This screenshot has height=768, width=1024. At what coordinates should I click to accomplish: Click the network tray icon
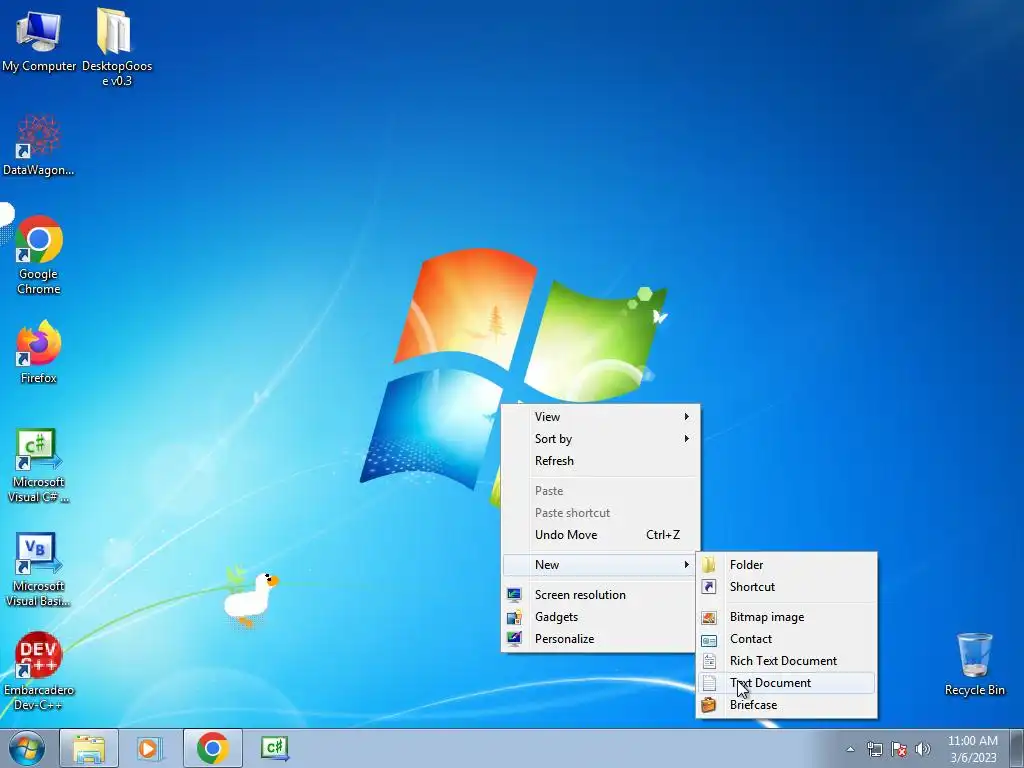[x=874, y=749]
